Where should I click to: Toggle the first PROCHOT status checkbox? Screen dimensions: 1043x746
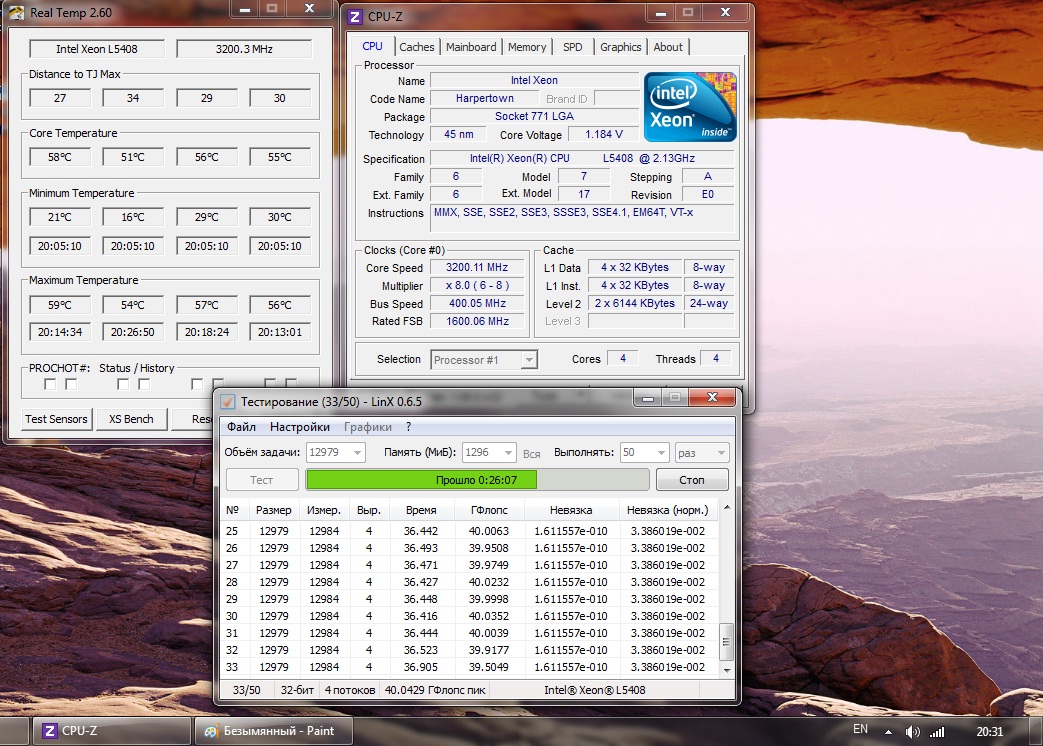pyautogui.click(x=50, y=384)
